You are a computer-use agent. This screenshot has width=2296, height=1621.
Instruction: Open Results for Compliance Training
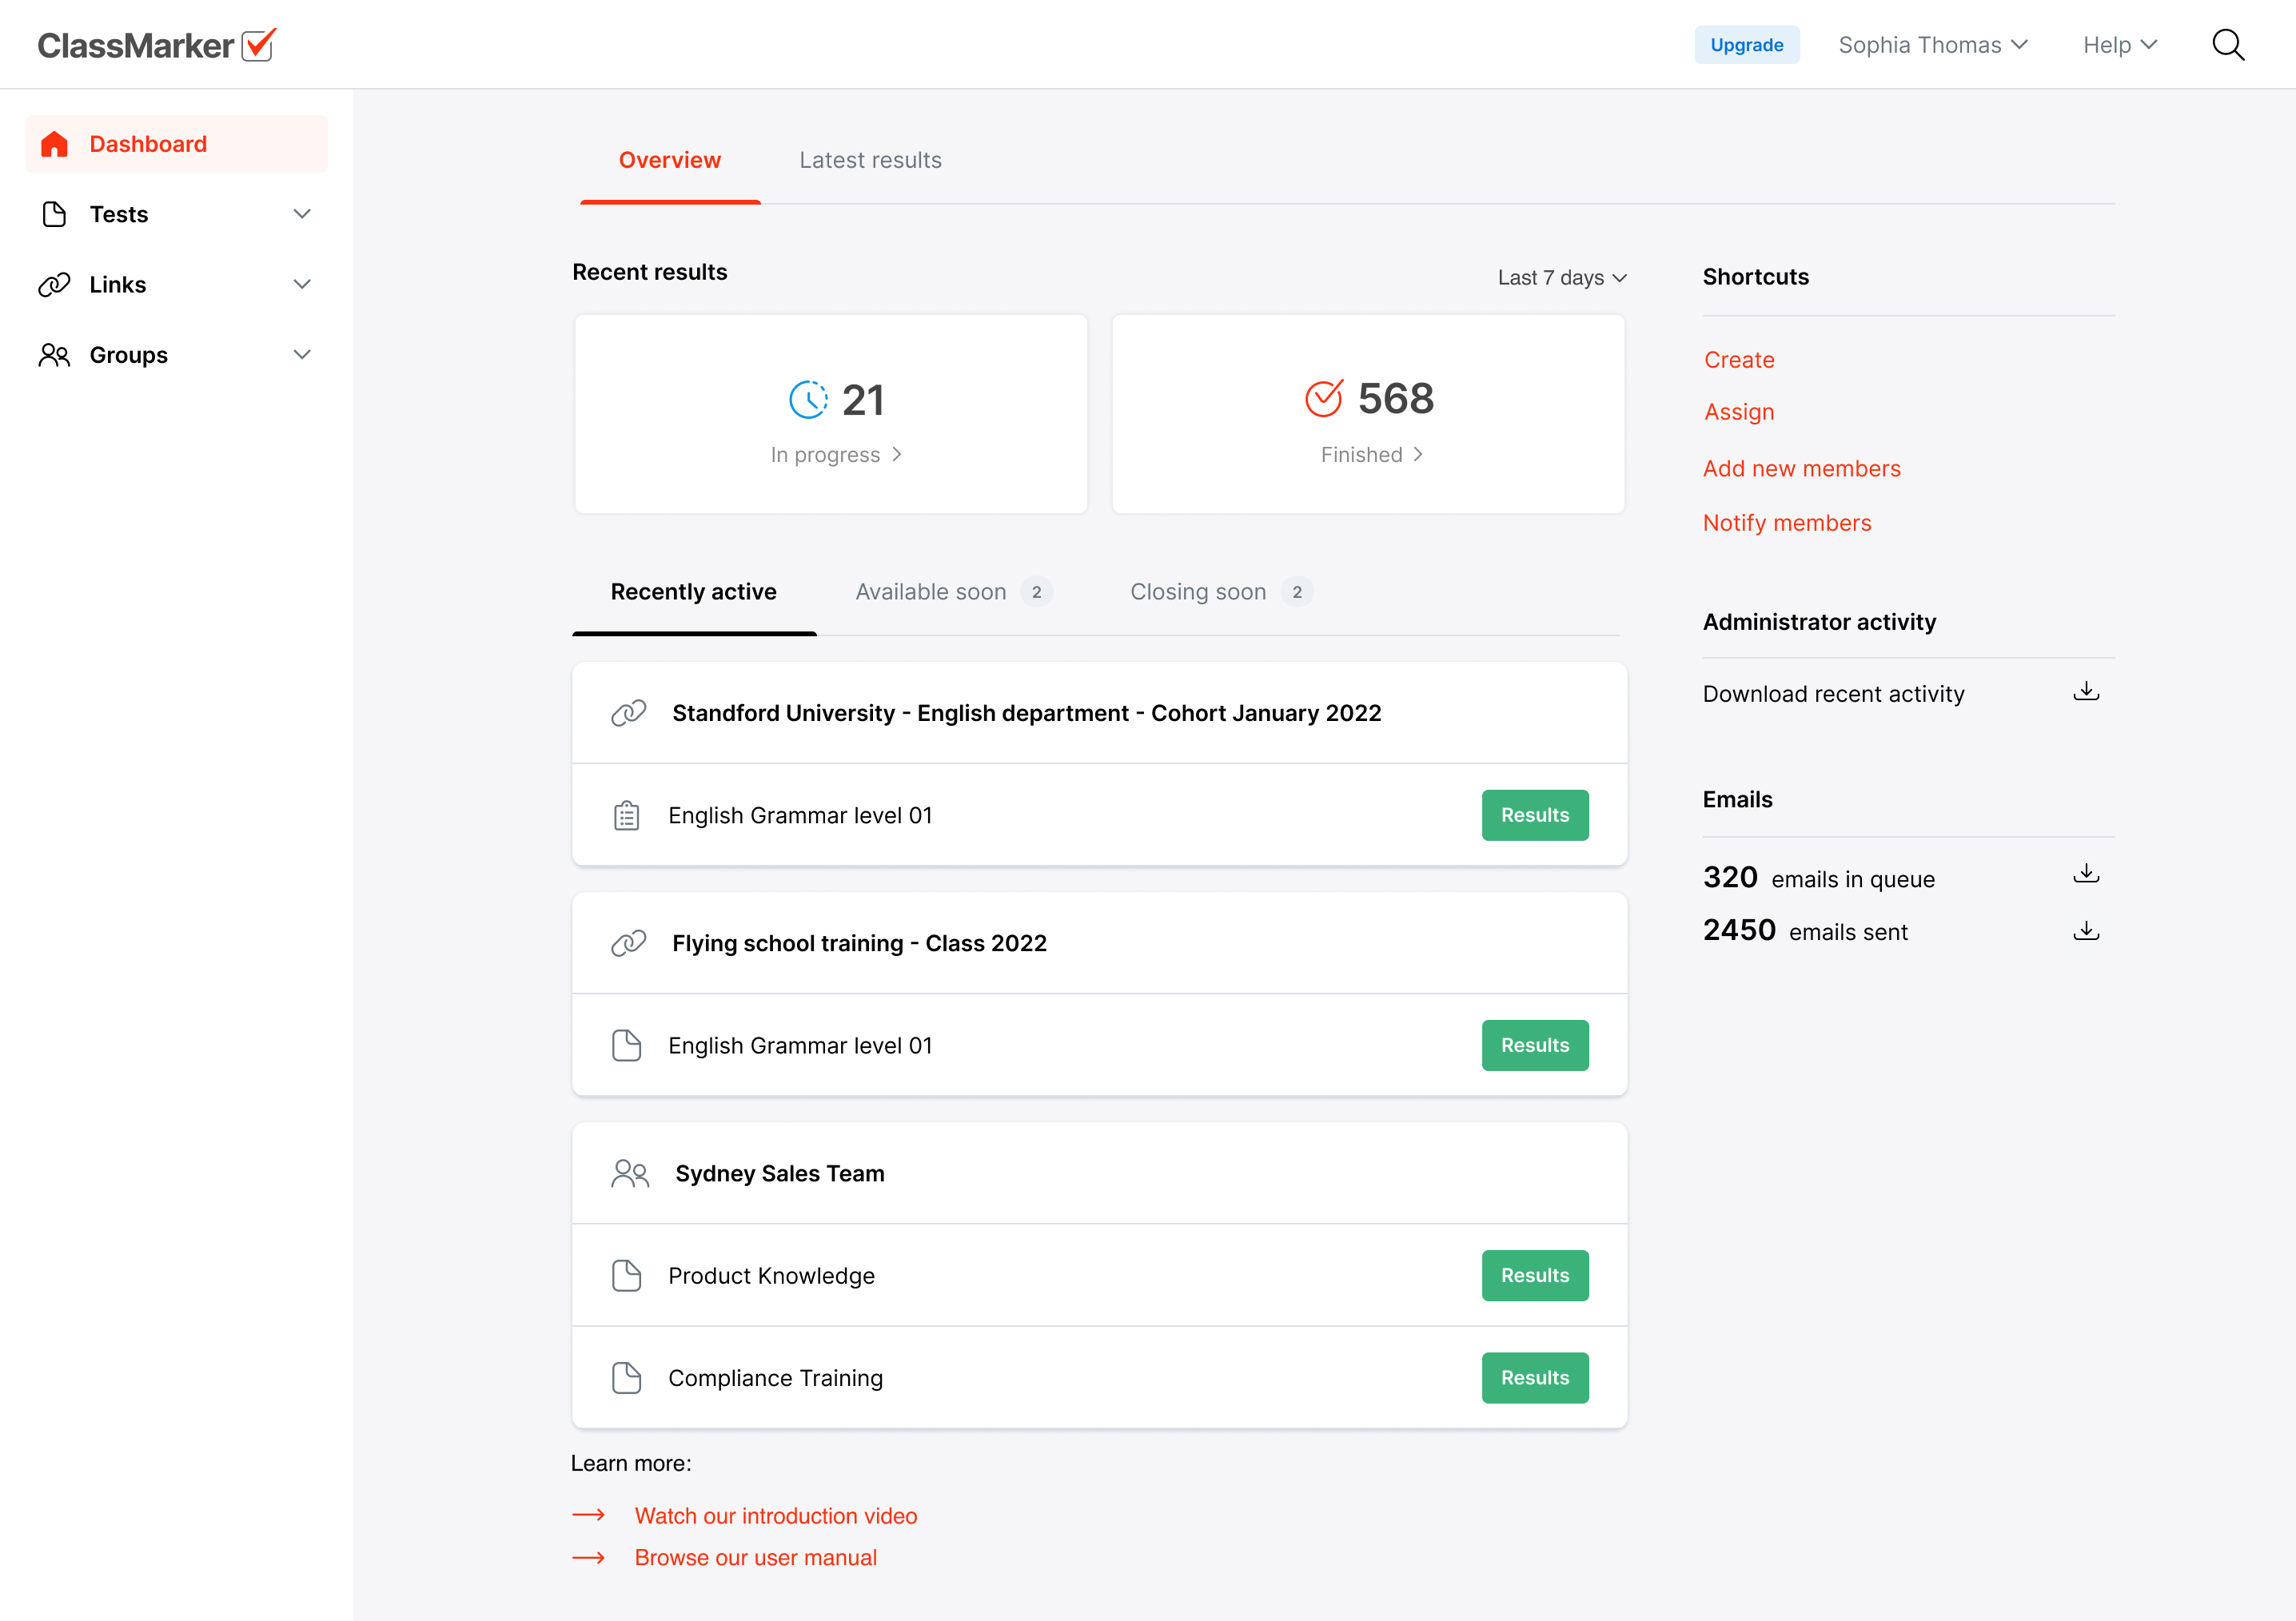click(1534, 1378)
